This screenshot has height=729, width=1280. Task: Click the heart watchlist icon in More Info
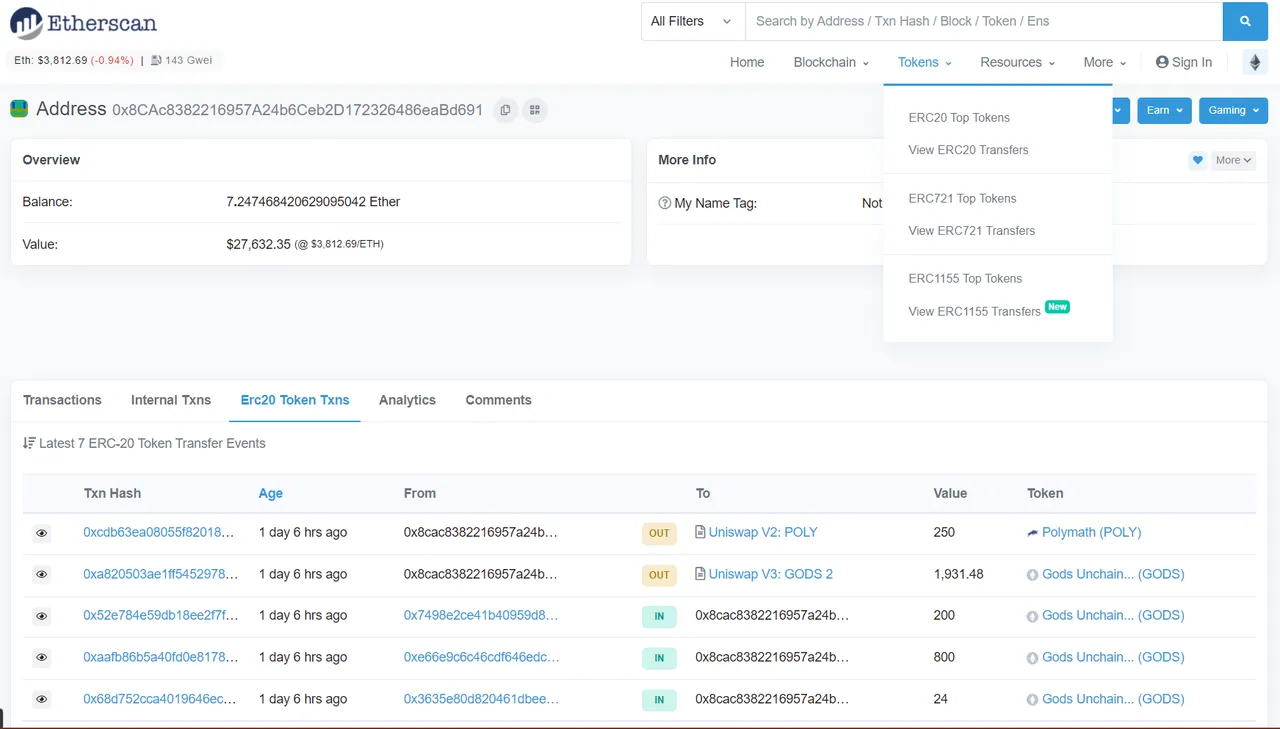1198,160
